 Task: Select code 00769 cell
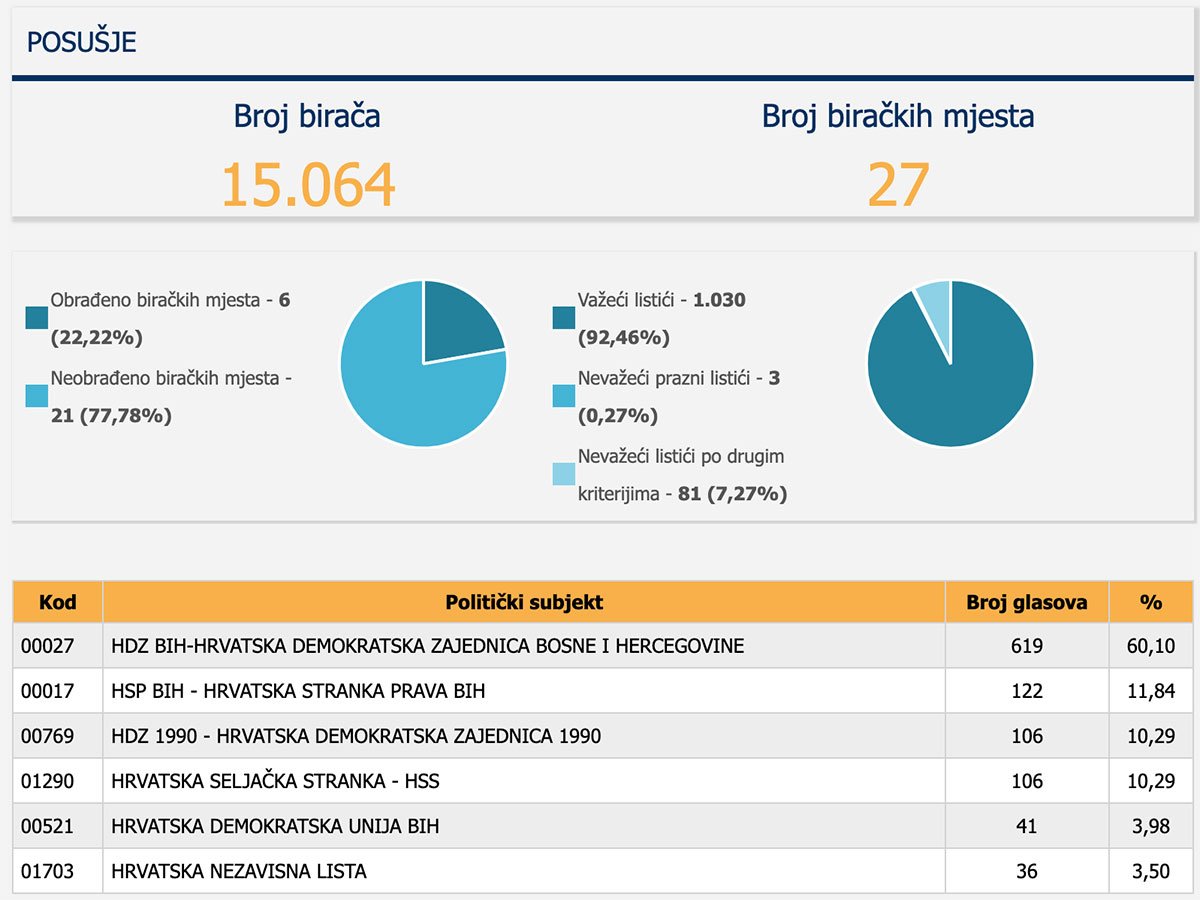57,736
